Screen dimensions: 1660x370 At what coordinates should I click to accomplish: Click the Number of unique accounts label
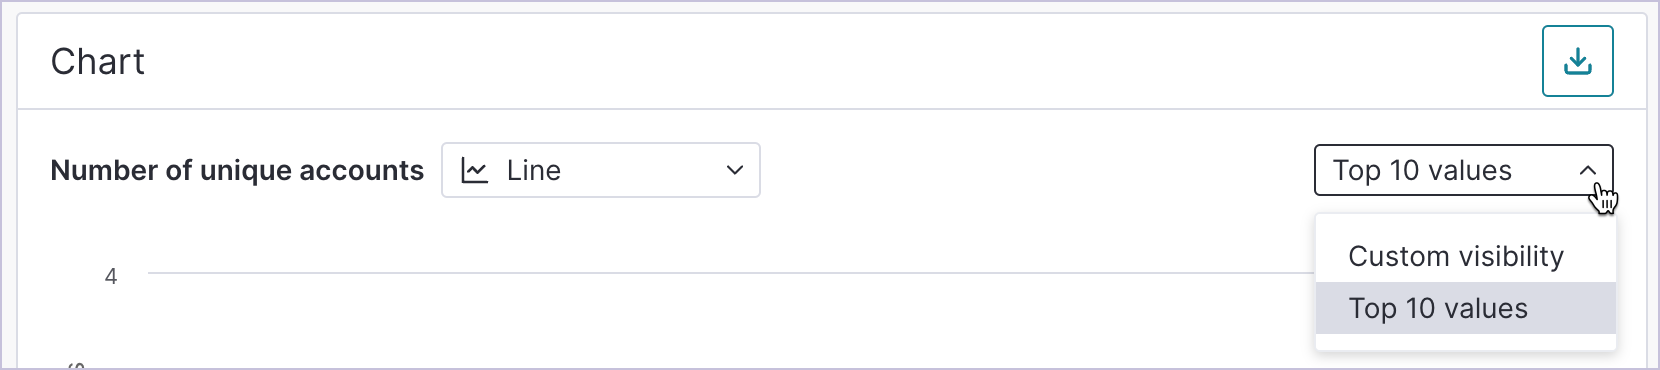pyautogui.click(x=237, y=171)
